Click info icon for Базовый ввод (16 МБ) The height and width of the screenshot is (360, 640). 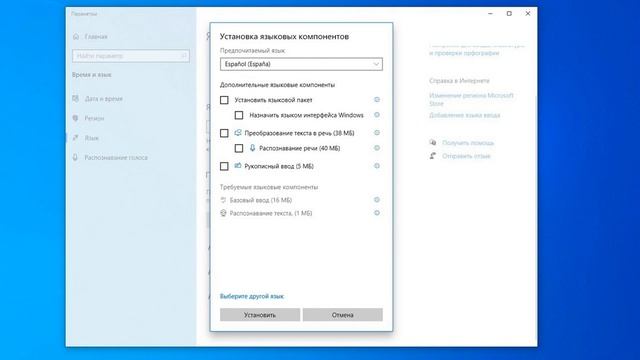click(x=377, y=200)
